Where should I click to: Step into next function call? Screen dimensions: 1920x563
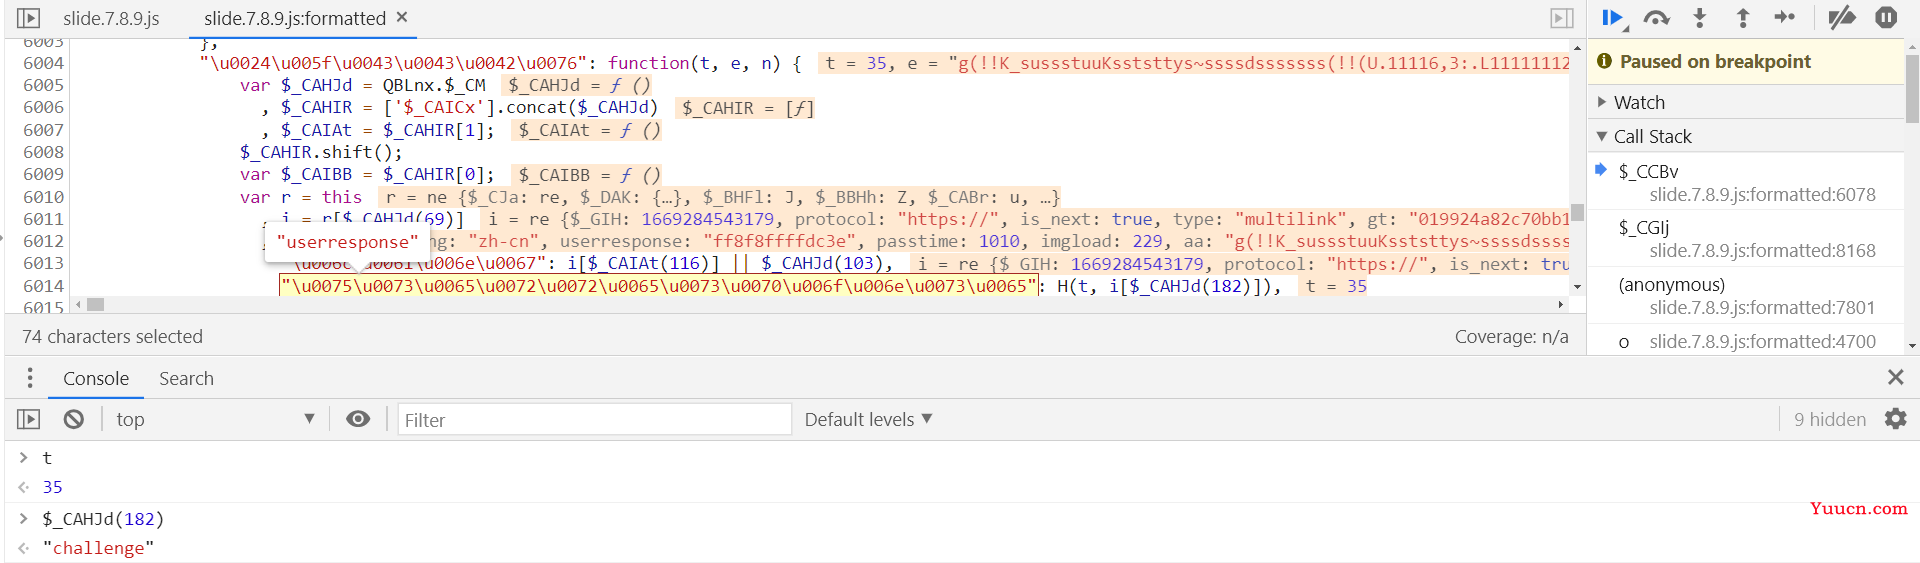point(1700,18)
